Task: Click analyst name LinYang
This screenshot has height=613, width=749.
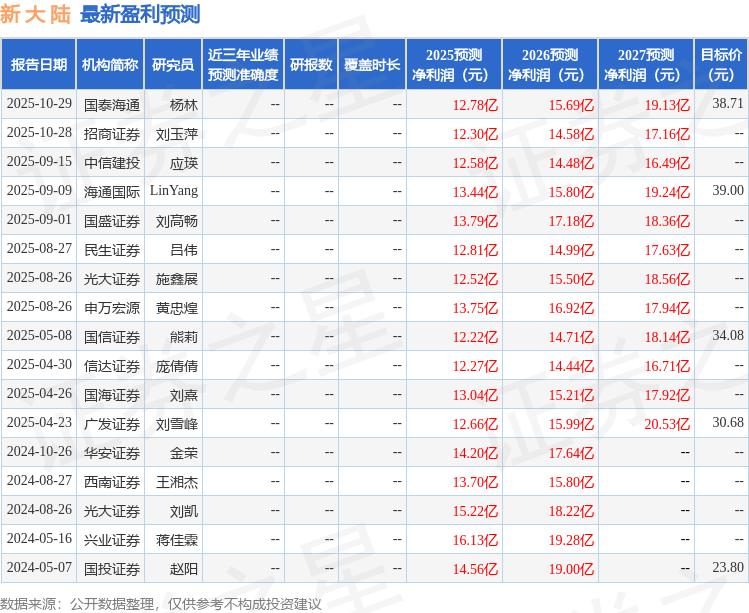Action: coord(174,191)
